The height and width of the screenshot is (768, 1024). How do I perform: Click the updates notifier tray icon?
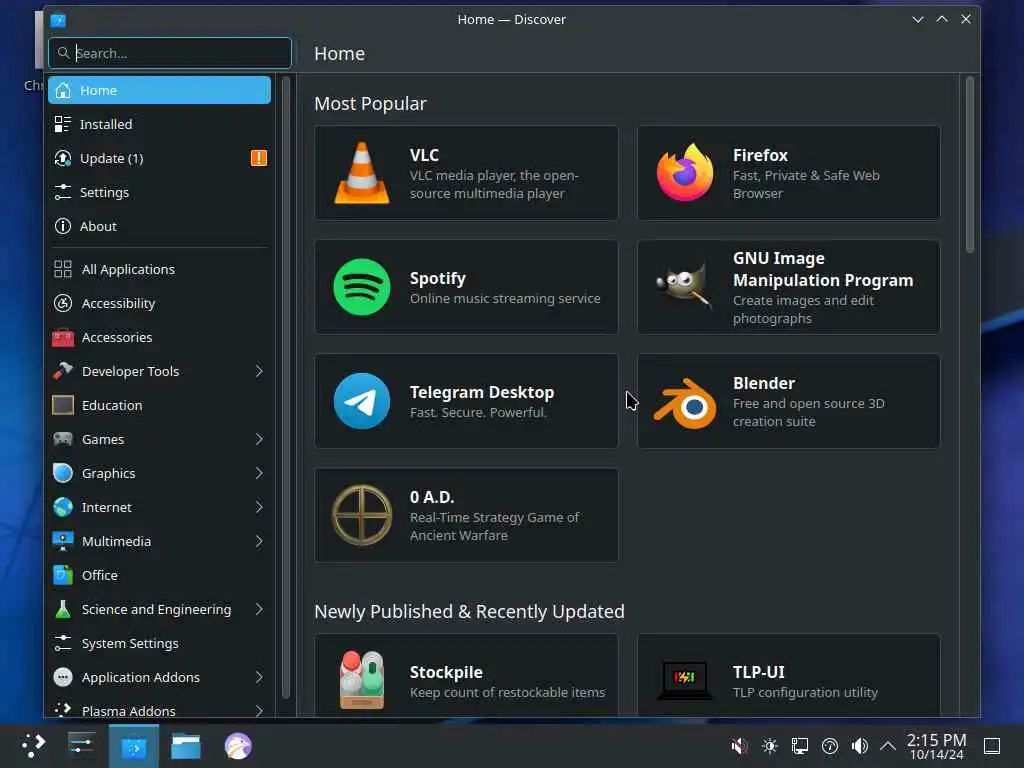tap(830, 746)
